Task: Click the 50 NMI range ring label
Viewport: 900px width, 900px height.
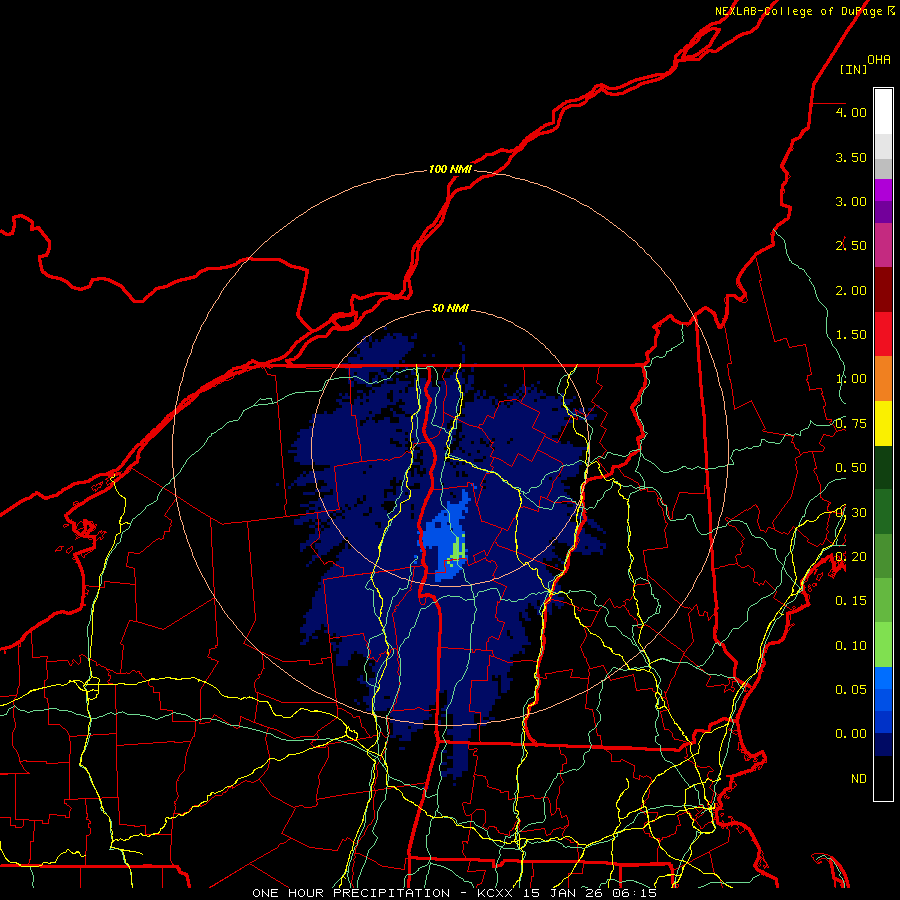Action: coord(450,308)
